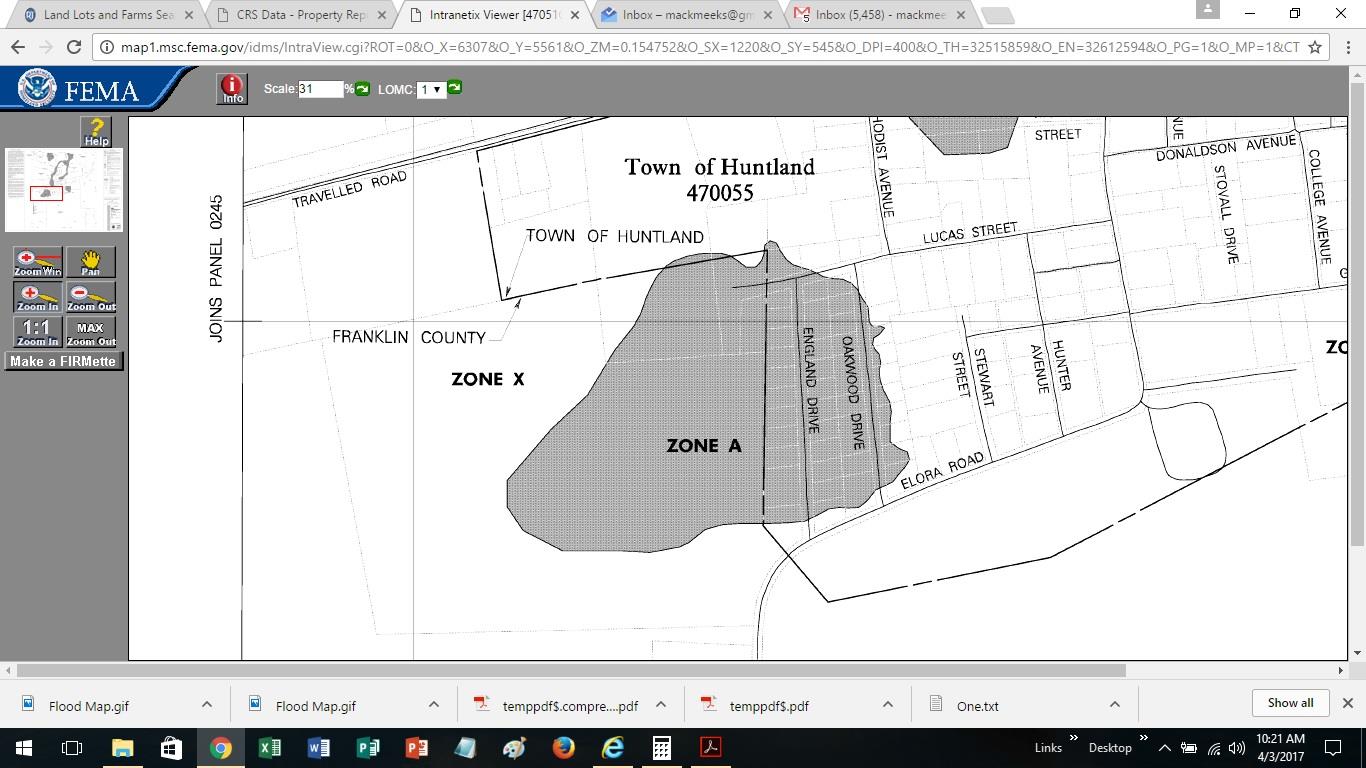Open Excel from the Windows taskbar
Viewport: 1366px width, 768px height.
click(x=269, y=747)
